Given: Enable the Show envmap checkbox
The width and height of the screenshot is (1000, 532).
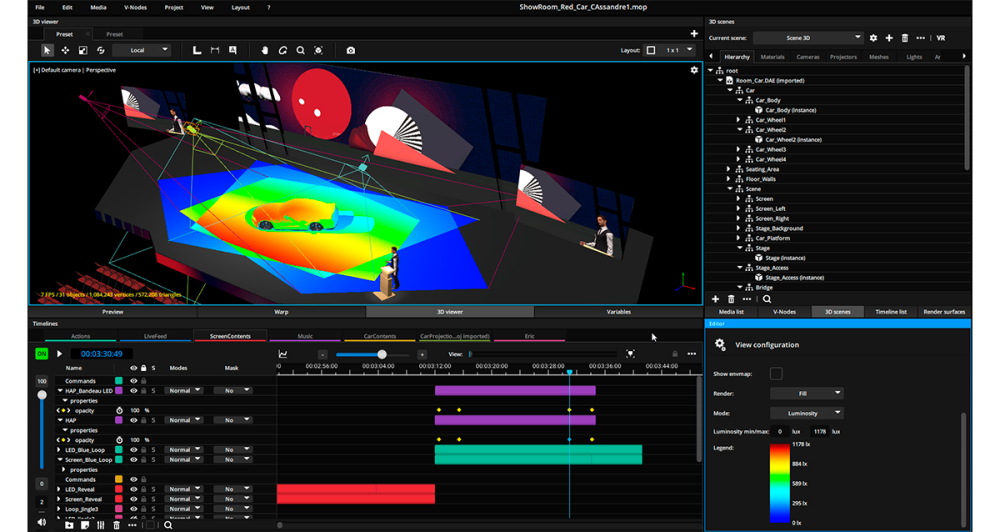Looking at the screenshot, I should pyautogui.click(x=776, y=374).
